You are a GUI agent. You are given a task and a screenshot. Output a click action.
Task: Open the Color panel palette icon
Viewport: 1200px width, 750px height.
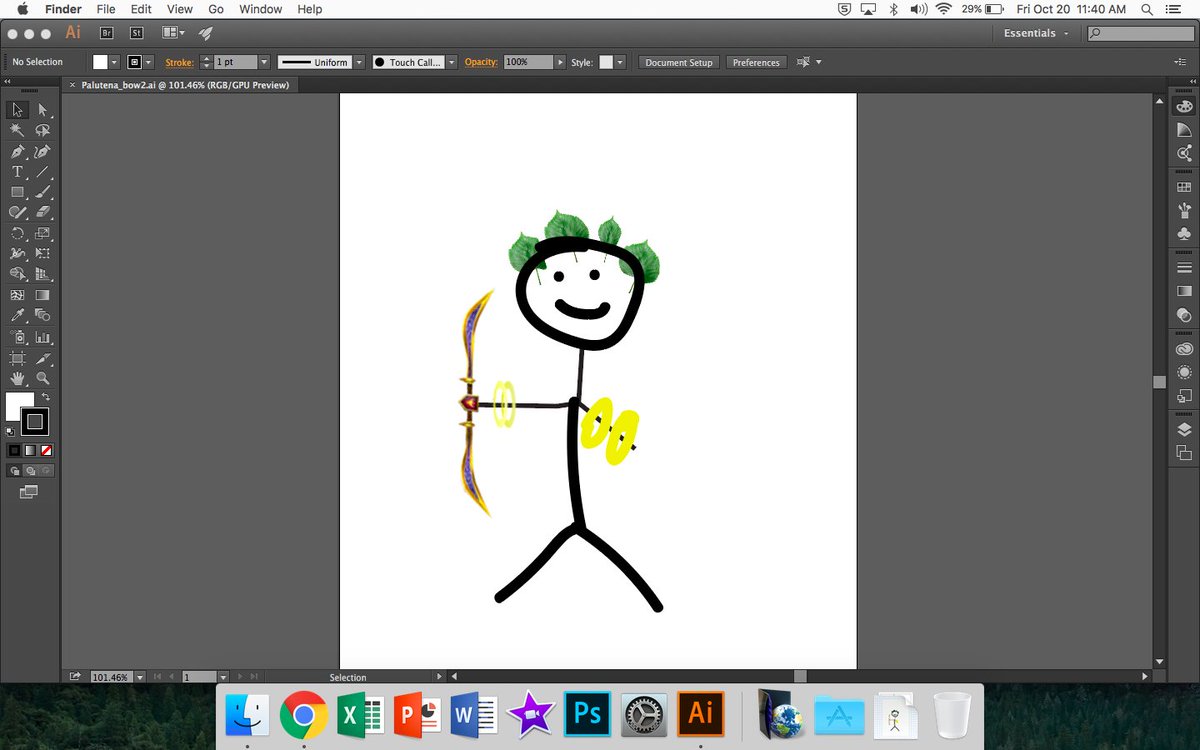[1185, 106]
